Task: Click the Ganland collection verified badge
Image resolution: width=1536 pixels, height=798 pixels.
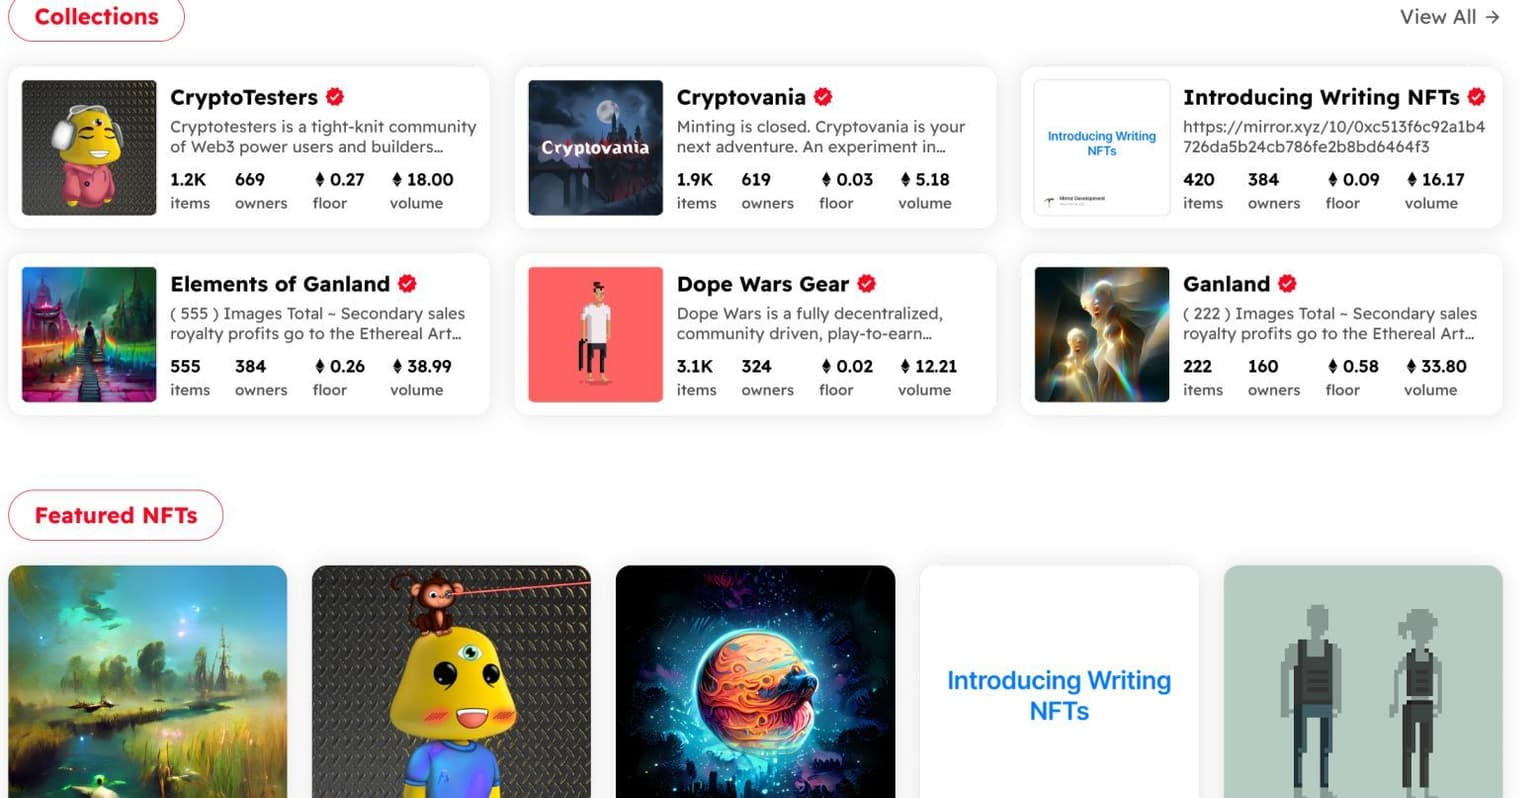Action: 1288,284
